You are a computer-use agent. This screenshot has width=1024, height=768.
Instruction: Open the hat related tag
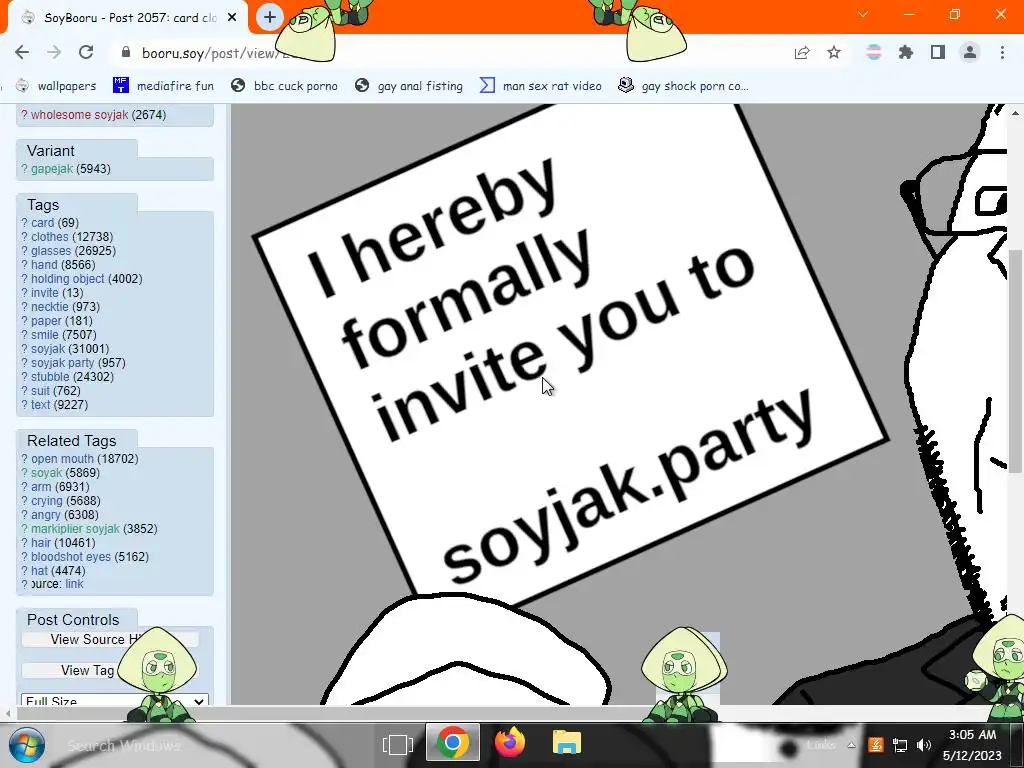pyautogui.click(x=39, y=571)
